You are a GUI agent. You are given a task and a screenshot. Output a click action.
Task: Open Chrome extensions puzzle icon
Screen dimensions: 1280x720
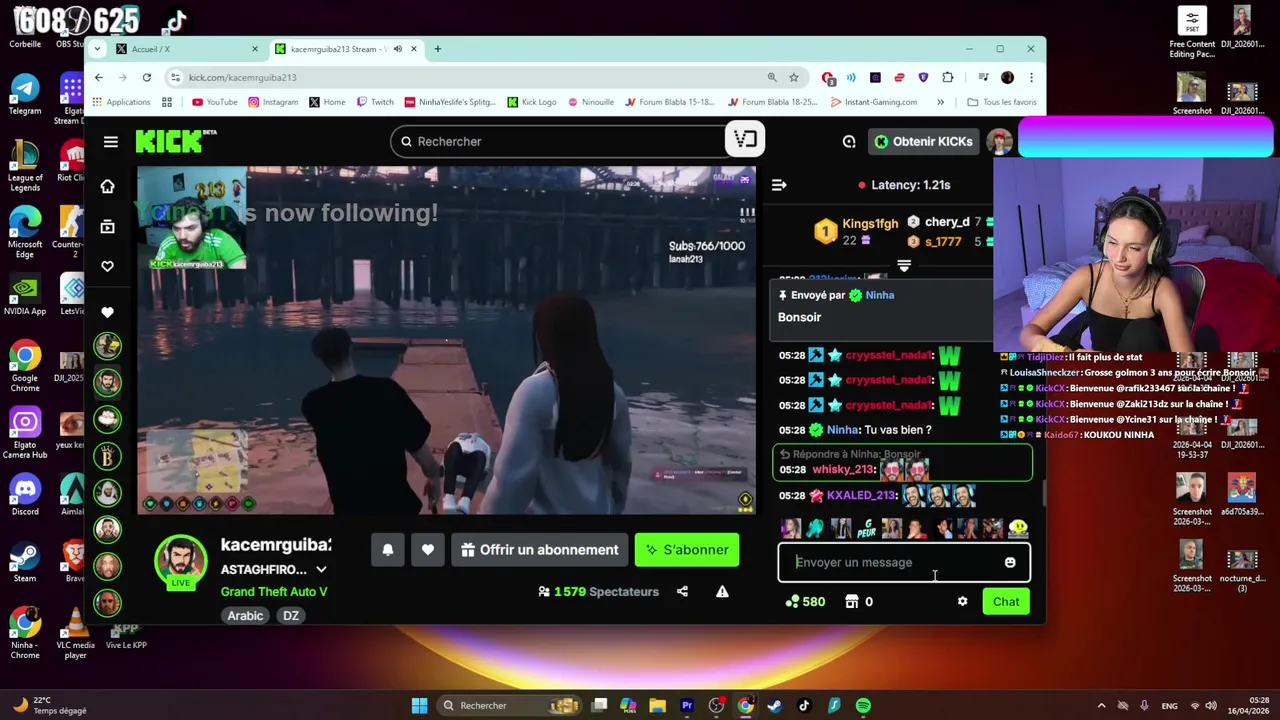(x=948, y=77)
